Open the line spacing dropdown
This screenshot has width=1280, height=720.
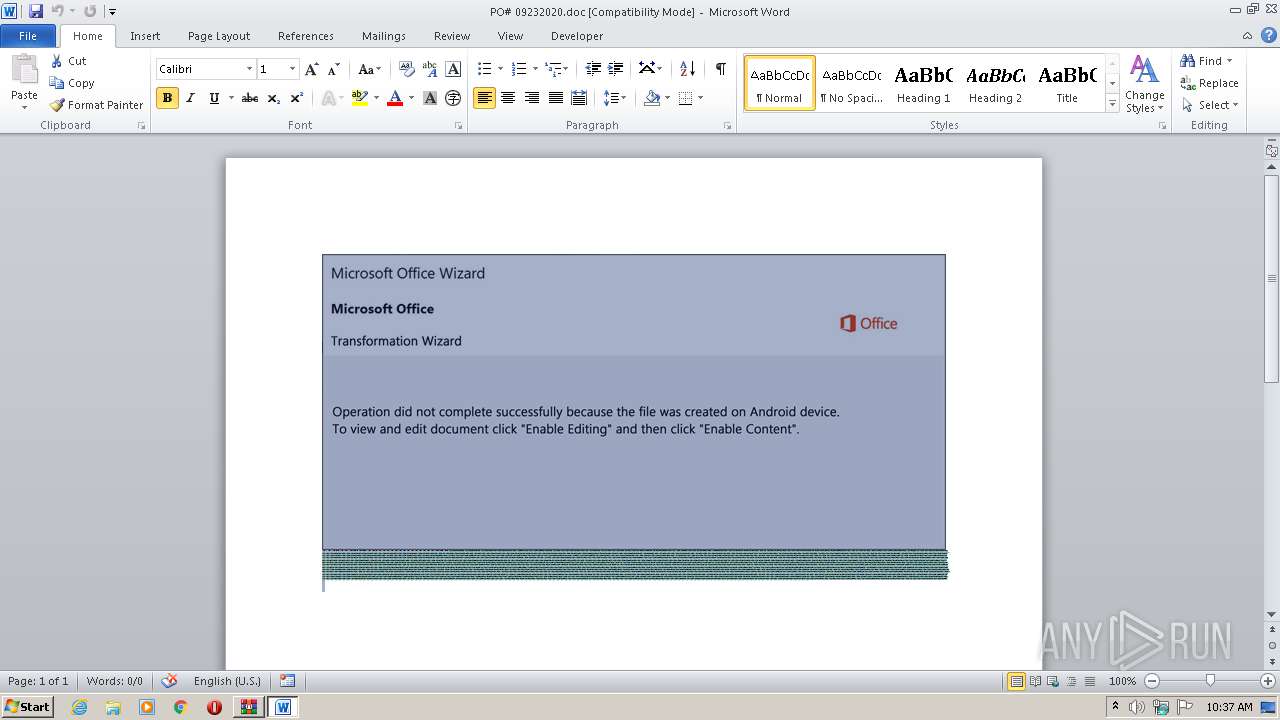[x=615, y=98]
